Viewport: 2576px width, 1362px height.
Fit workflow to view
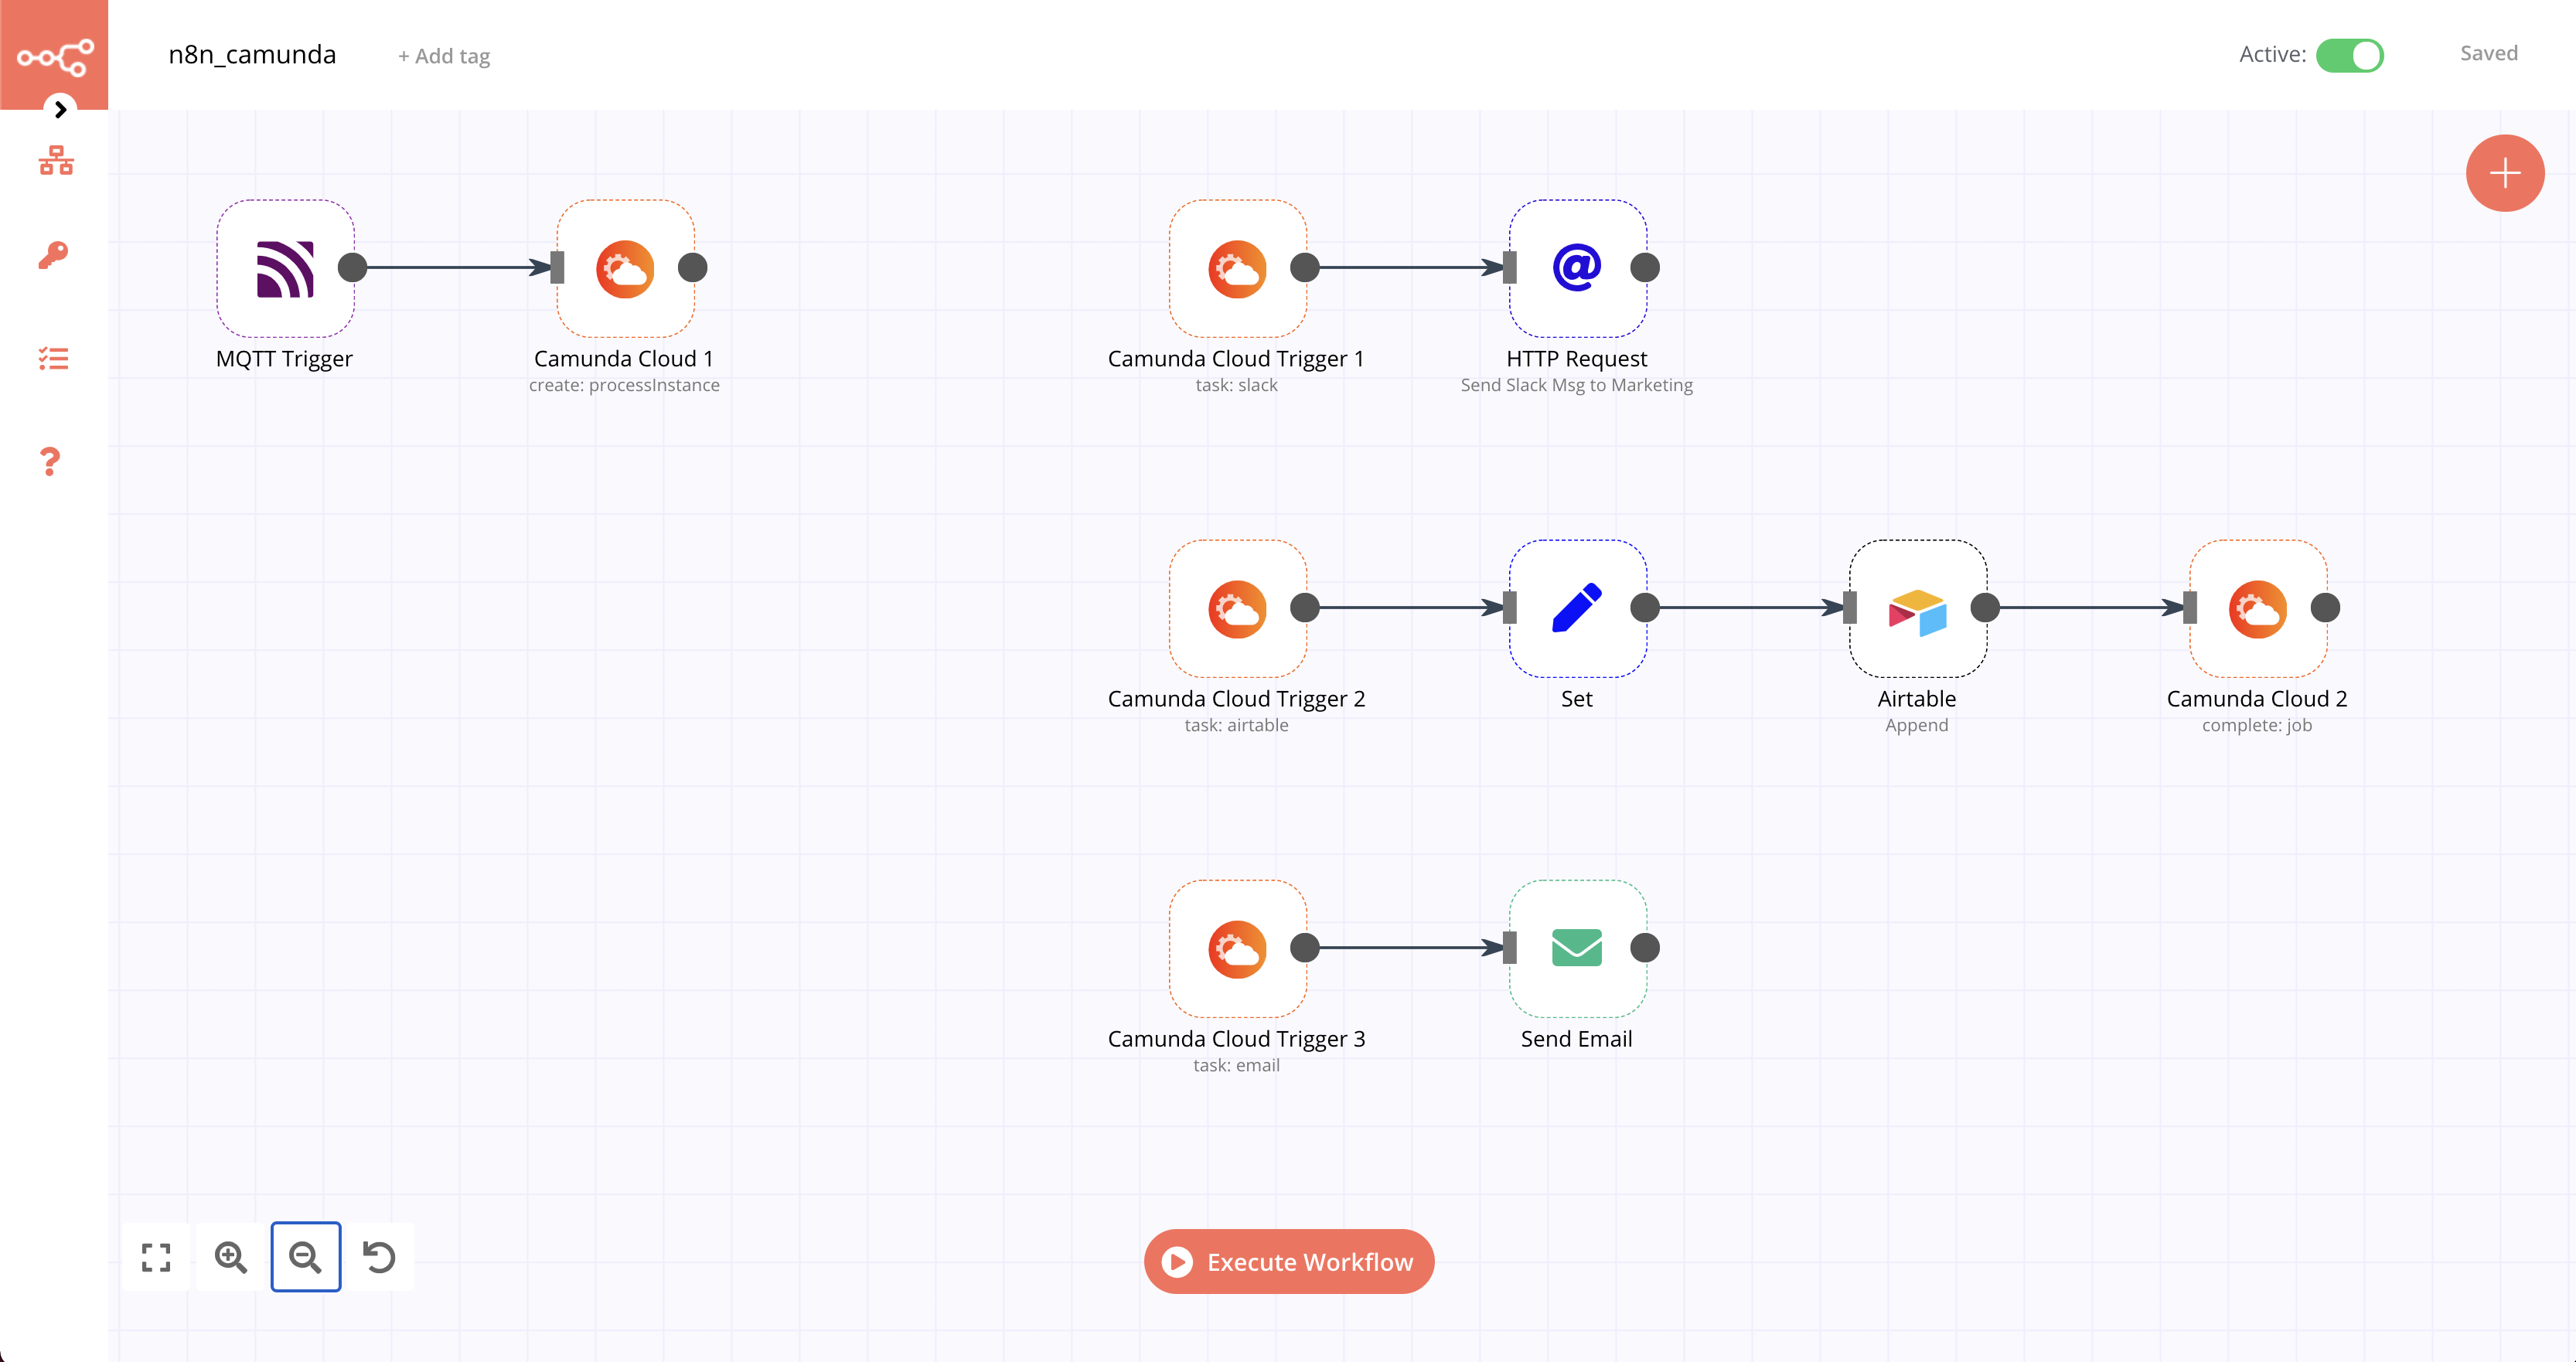point(156,1257)
